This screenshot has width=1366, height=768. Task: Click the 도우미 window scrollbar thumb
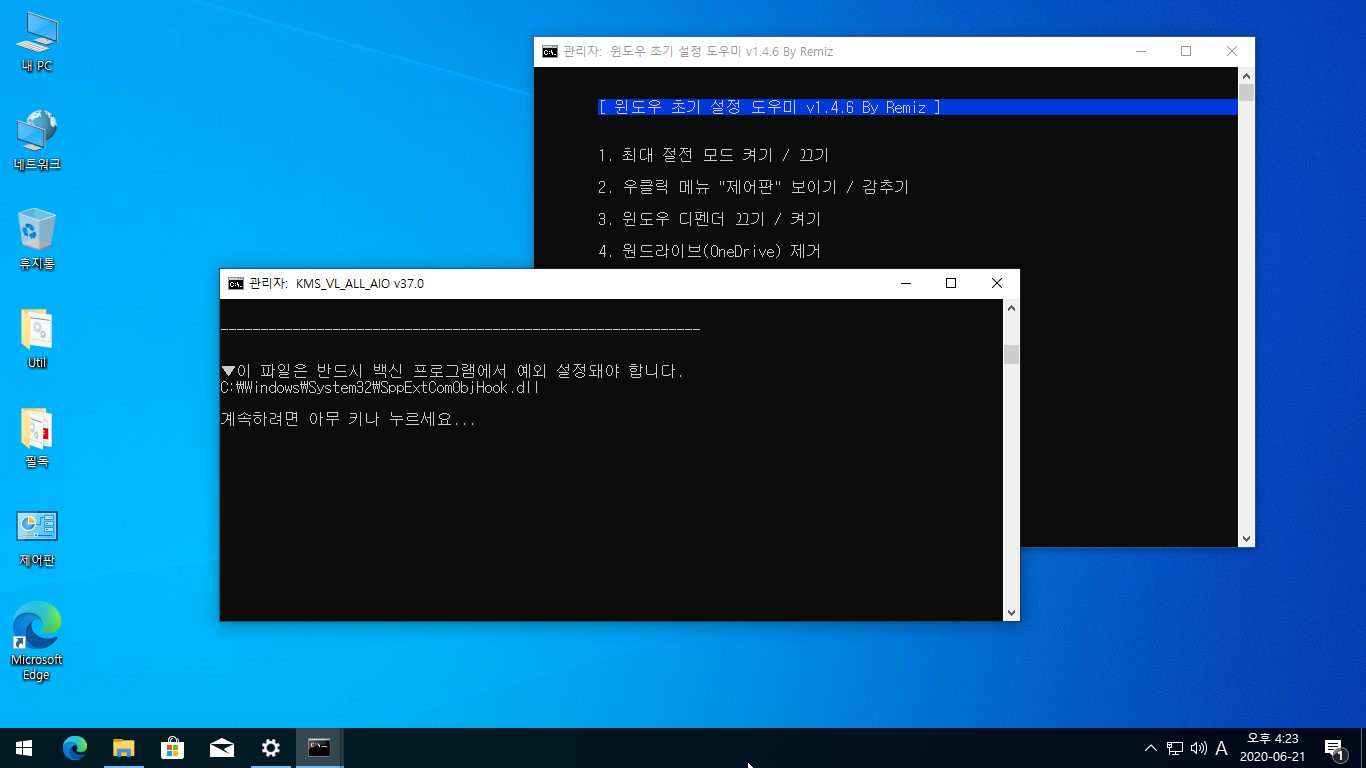point(1246,94)
